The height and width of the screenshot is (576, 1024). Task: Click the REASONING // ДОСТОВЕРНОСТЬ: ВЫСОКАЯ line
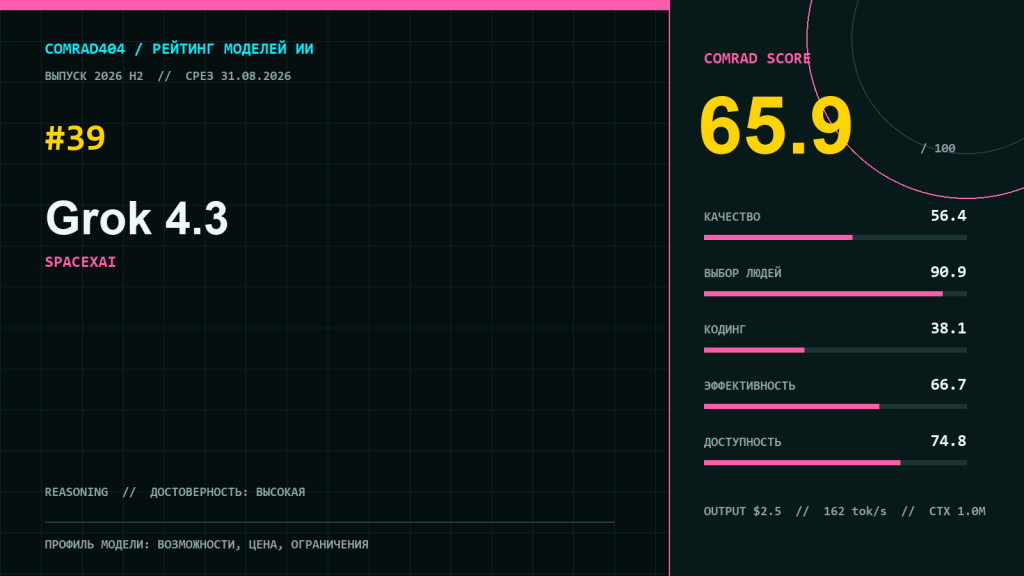pyautogui.click(x=175, y=492)
